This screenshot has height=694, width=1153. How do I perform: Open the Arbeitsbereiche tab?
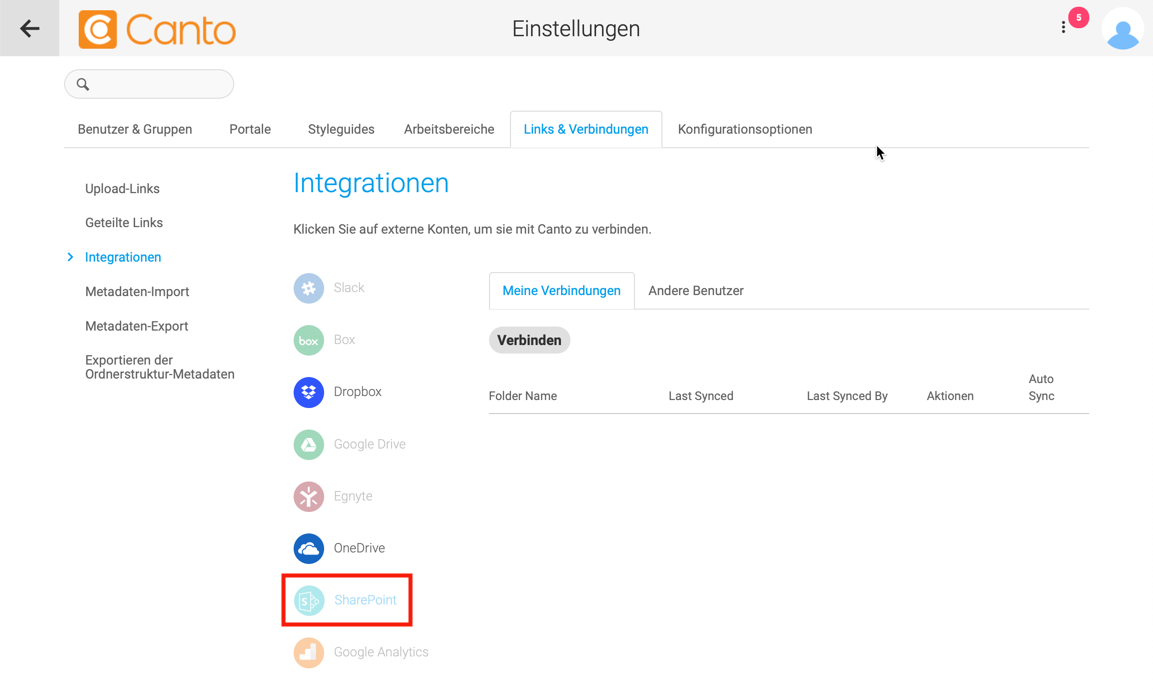[x=449, y=129]
